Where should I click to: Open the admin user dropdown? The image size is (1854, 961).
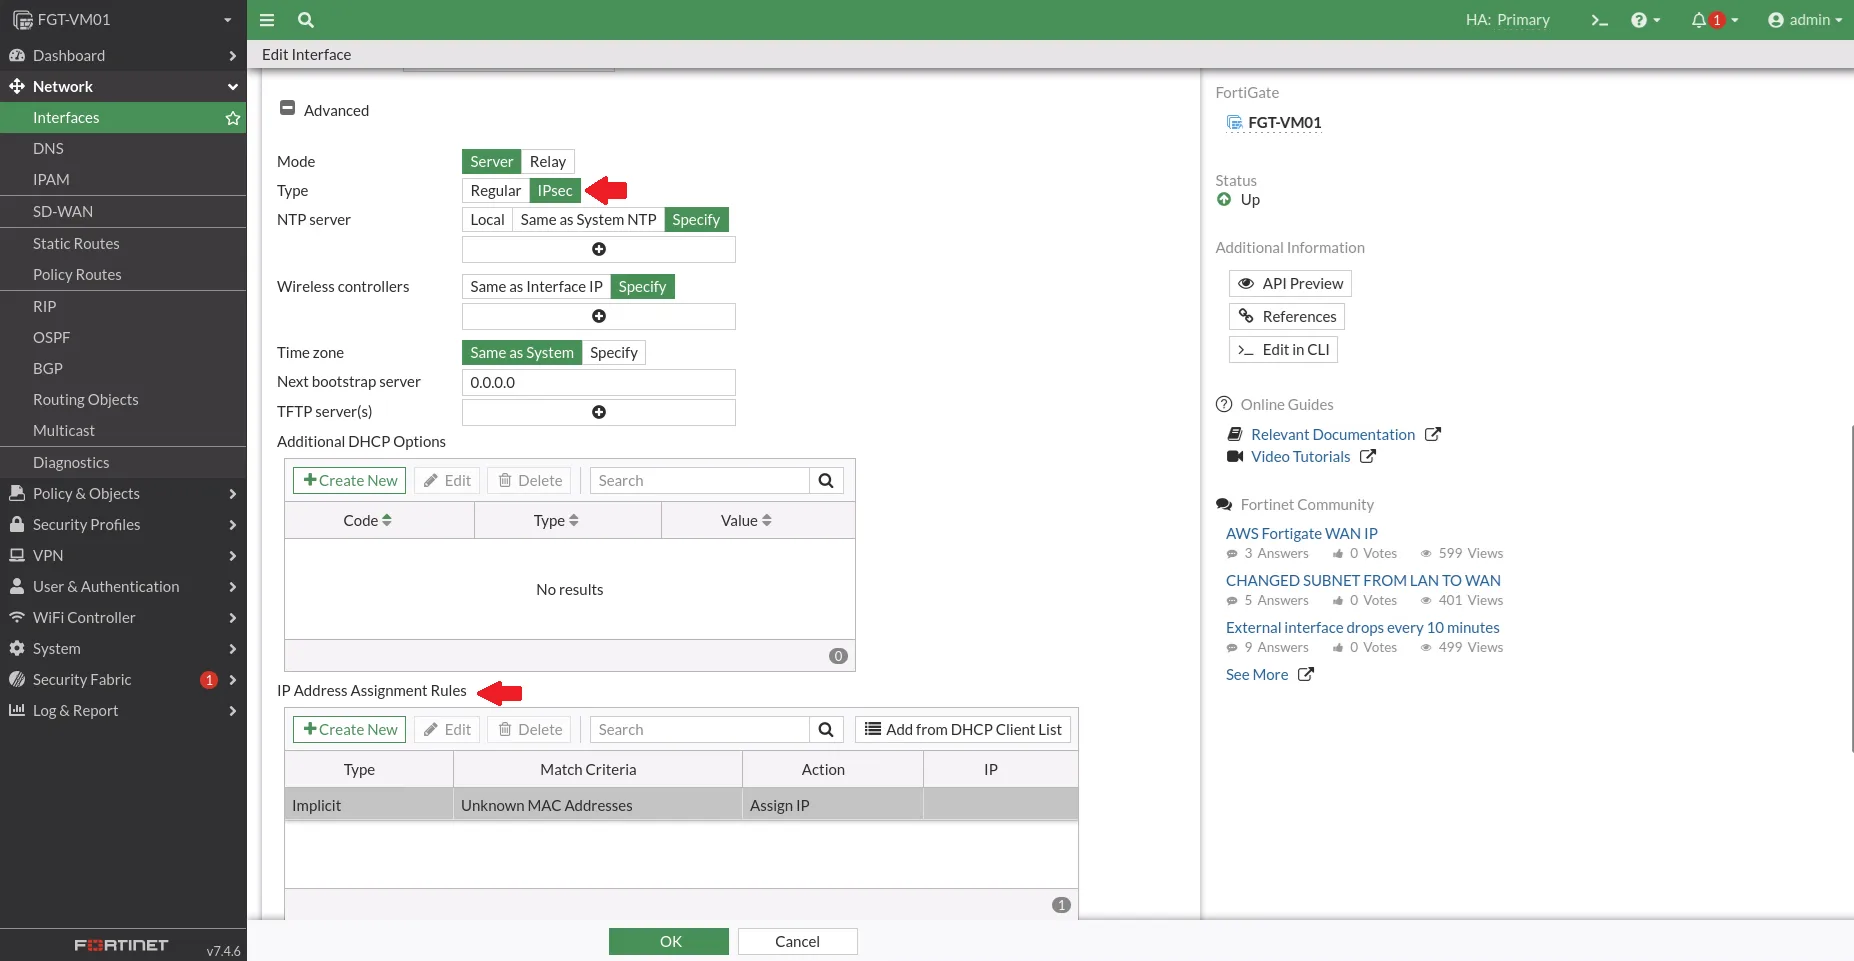(x=1804, y=20)
